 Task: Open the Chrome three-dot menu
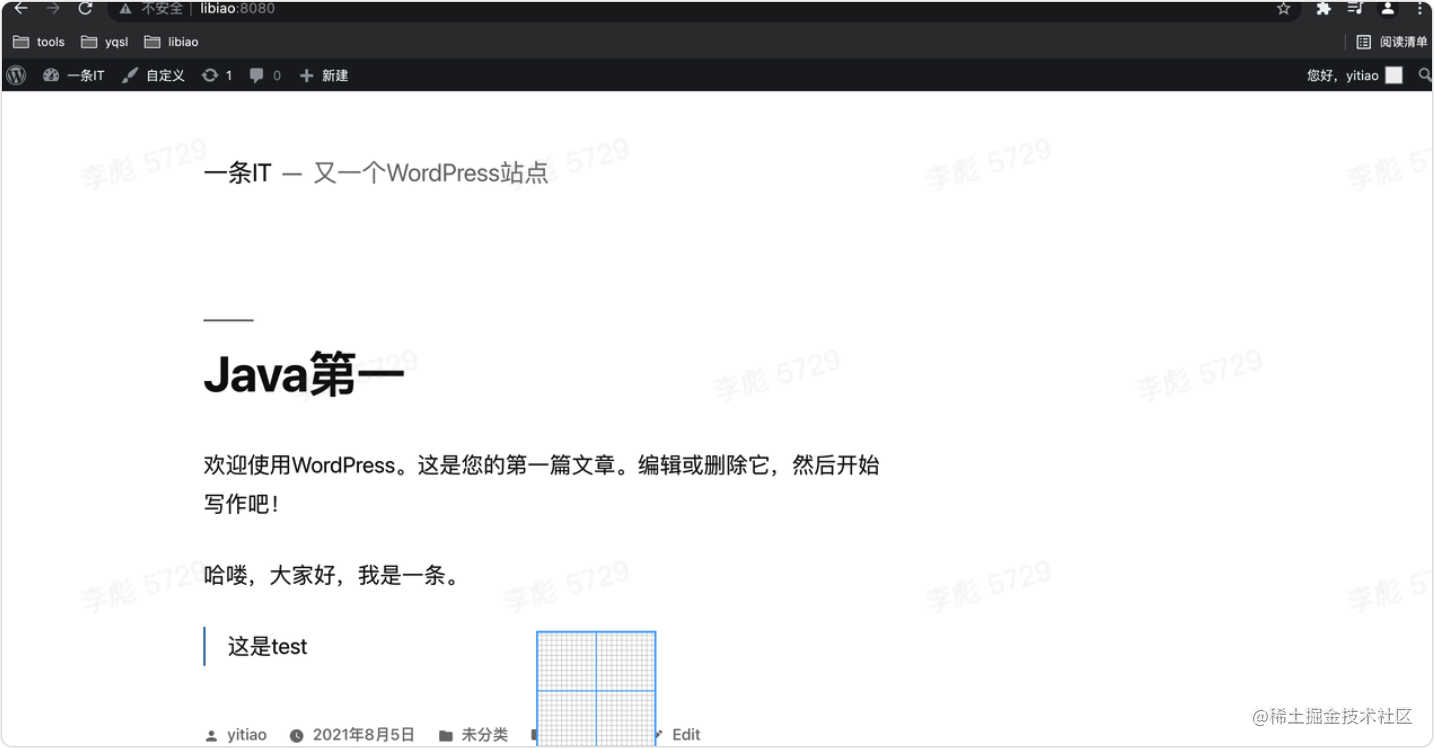click(1420, 9)
